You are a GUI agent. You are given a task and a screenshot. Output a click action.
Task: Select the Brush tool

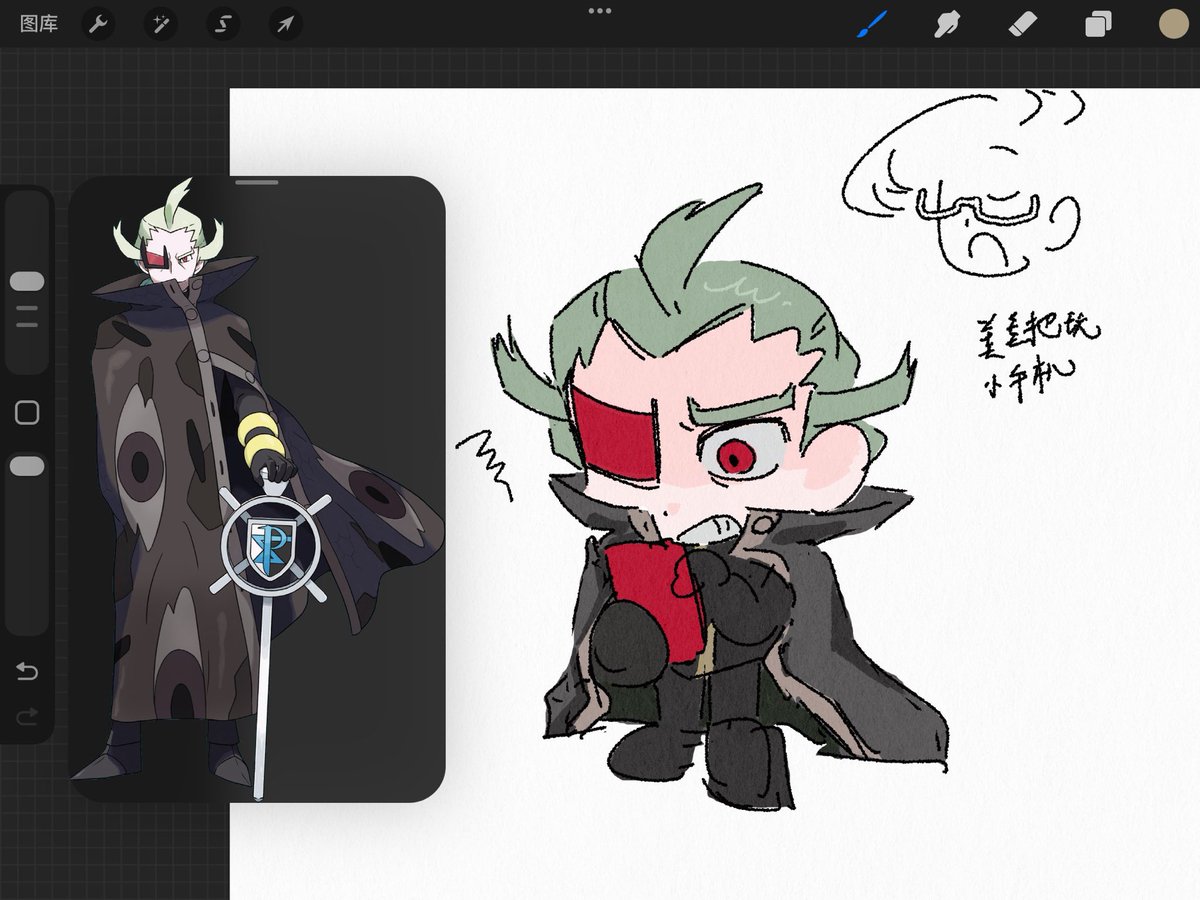(871, 24)
